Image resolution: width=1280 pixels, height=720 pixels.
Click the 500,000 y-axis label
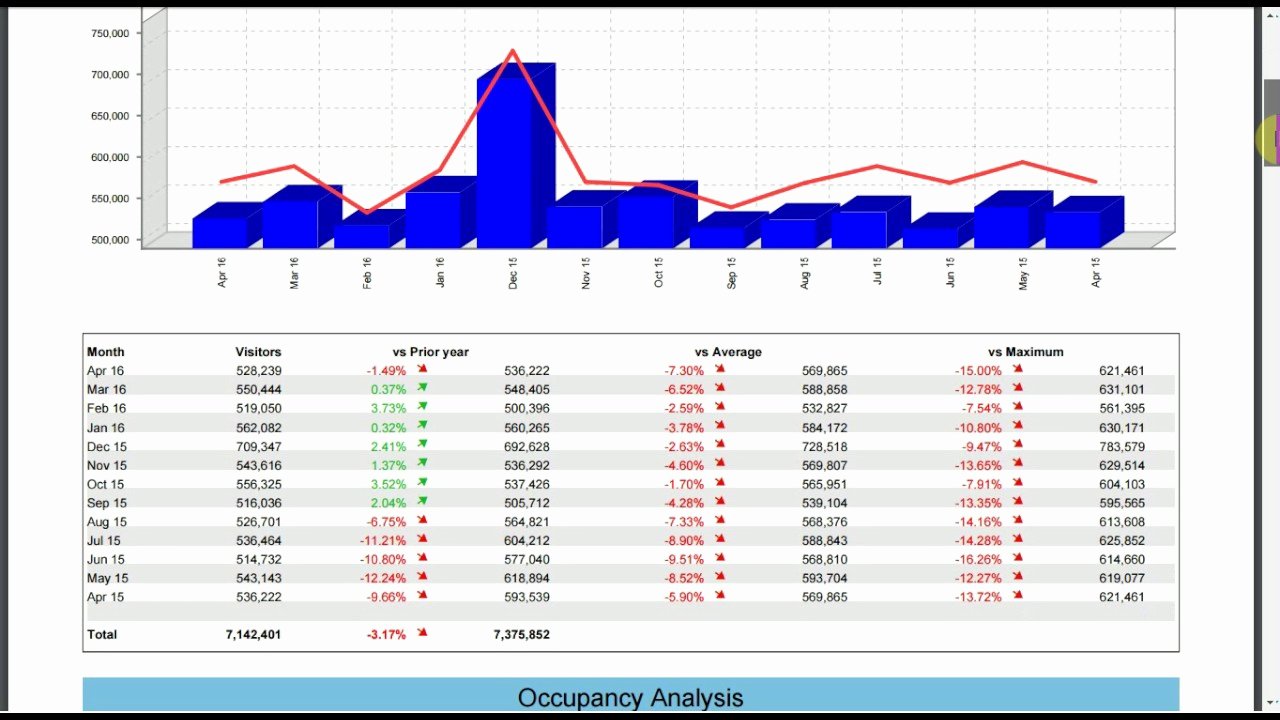pos(109,240)
